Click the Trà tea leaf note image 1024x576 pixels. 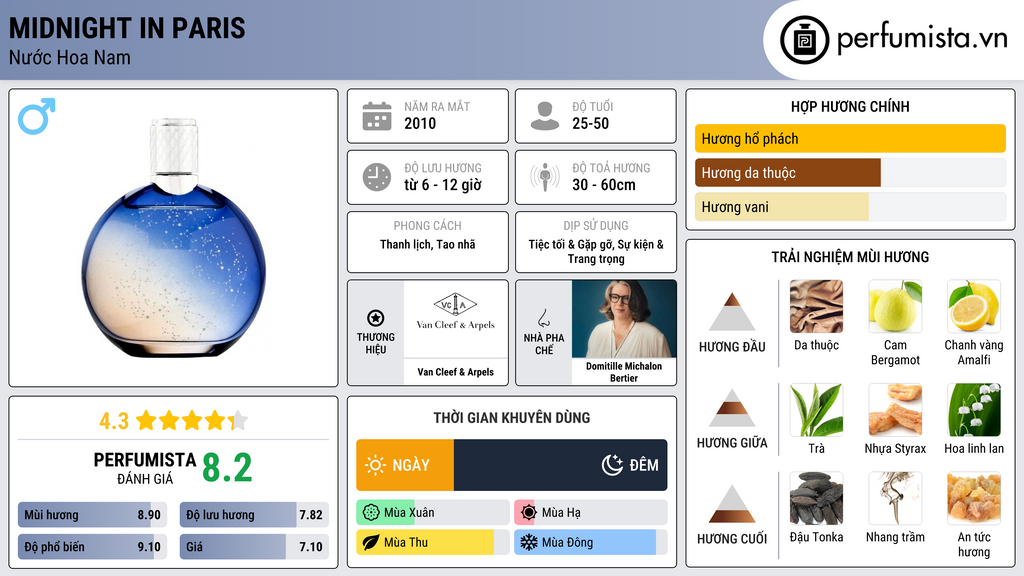point(816,409)
